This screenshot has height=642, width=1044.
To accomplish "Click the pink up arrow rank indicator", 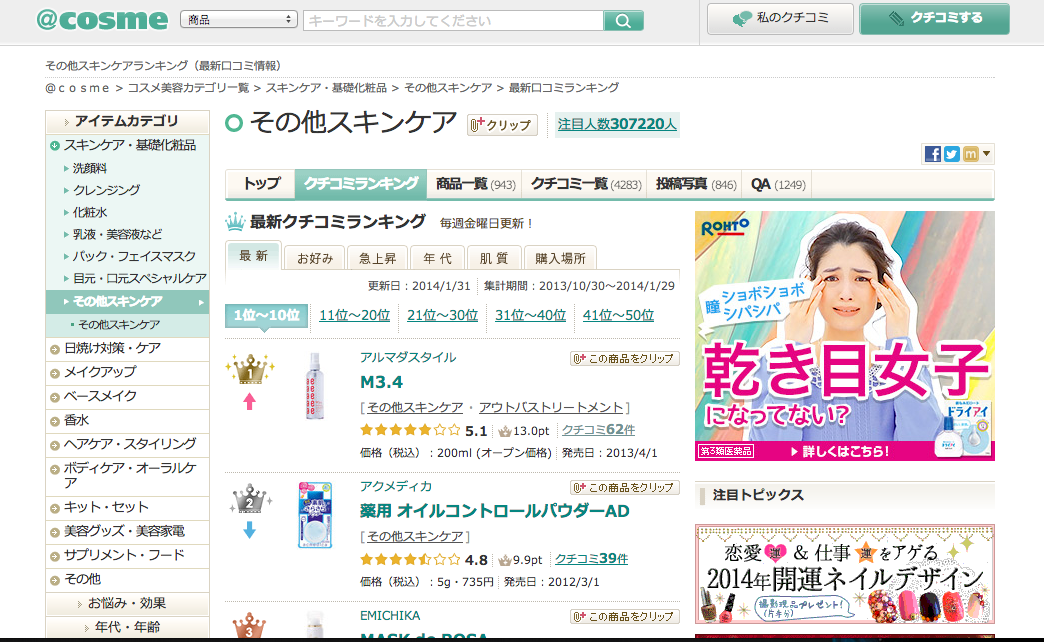I will click(250, 401).
